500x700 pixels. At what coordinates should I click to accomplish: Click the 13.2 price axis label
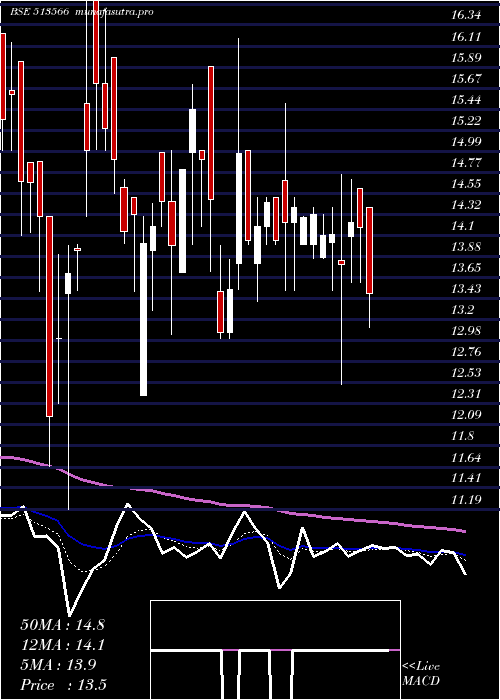[x=462, y=310]
